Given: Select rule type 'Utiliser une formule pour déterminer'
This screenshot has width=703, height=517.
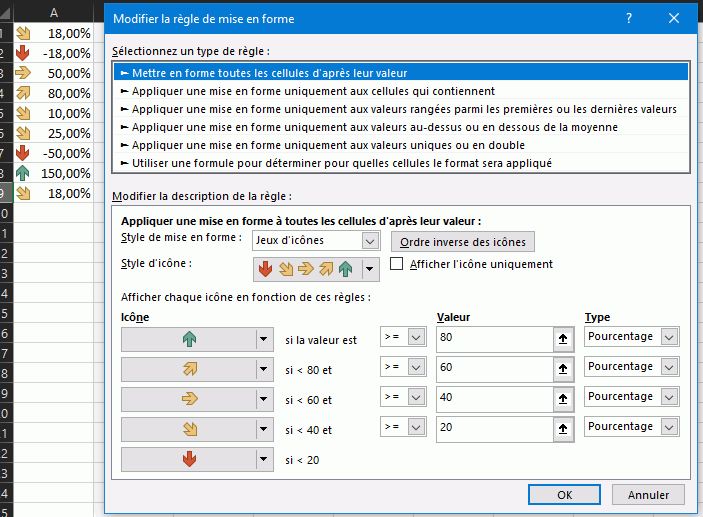Looking at the screenshot, I should (400, 163).
